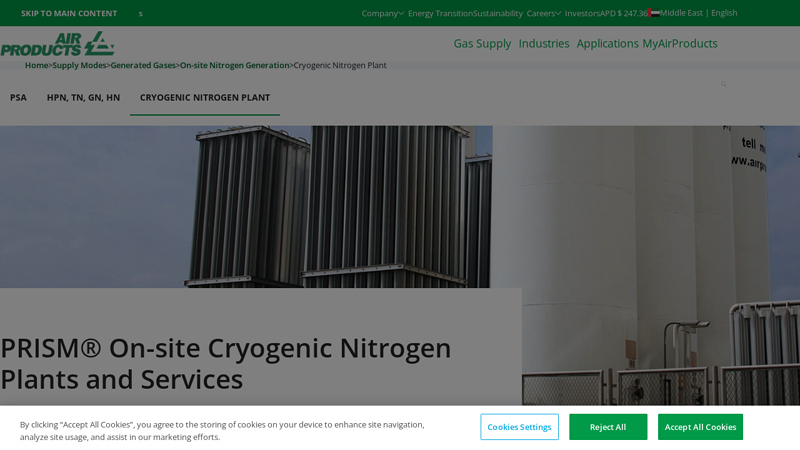Go to Home breadcrumb
Screen dimensions: 800x450
pos(36,65)
